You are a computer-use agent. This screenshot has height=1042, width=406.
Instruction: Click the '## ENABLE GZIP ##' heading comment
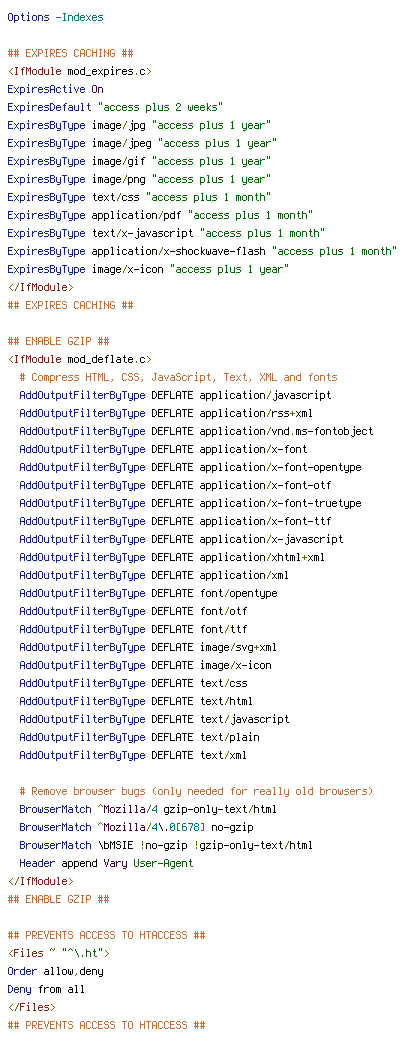pyautogui.click(x=58, y=342)
